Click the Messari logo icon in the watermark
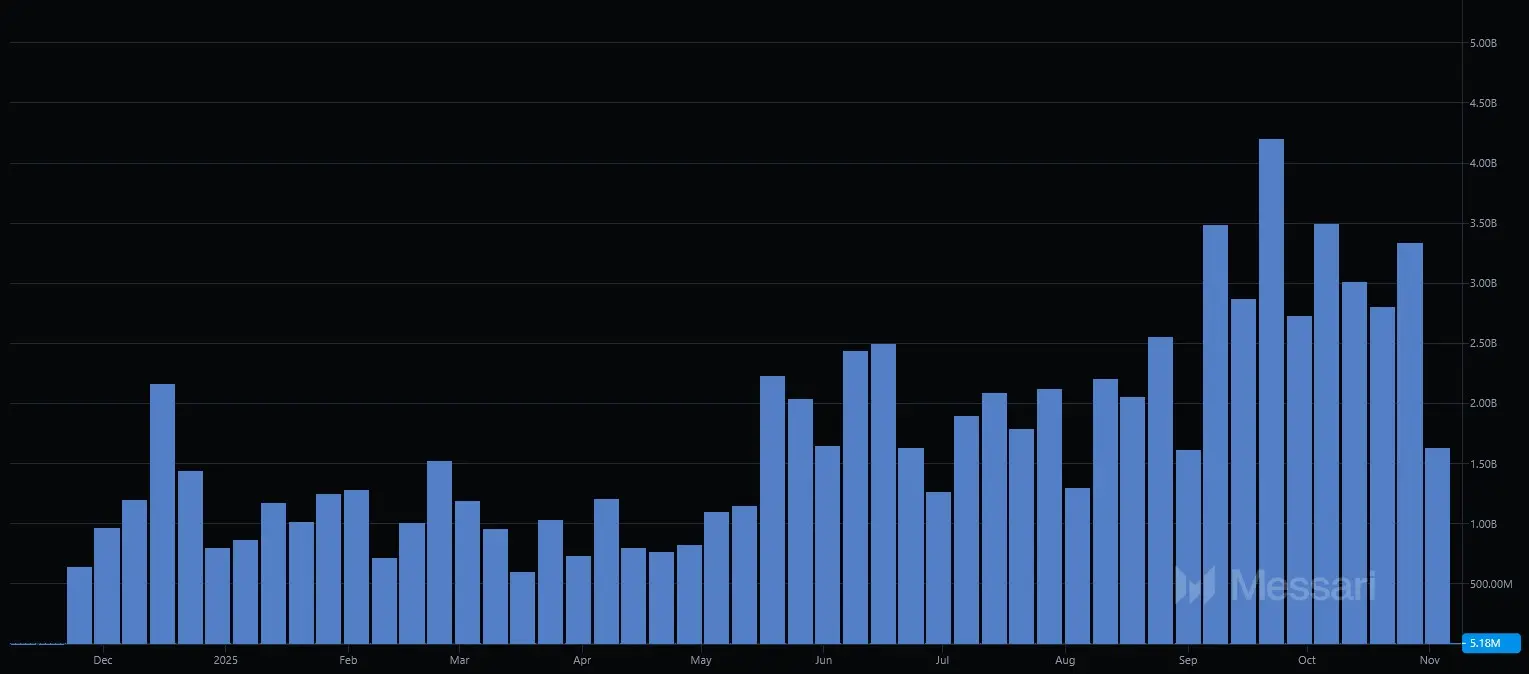1529x674 pixels. [x=1194, y=585]
